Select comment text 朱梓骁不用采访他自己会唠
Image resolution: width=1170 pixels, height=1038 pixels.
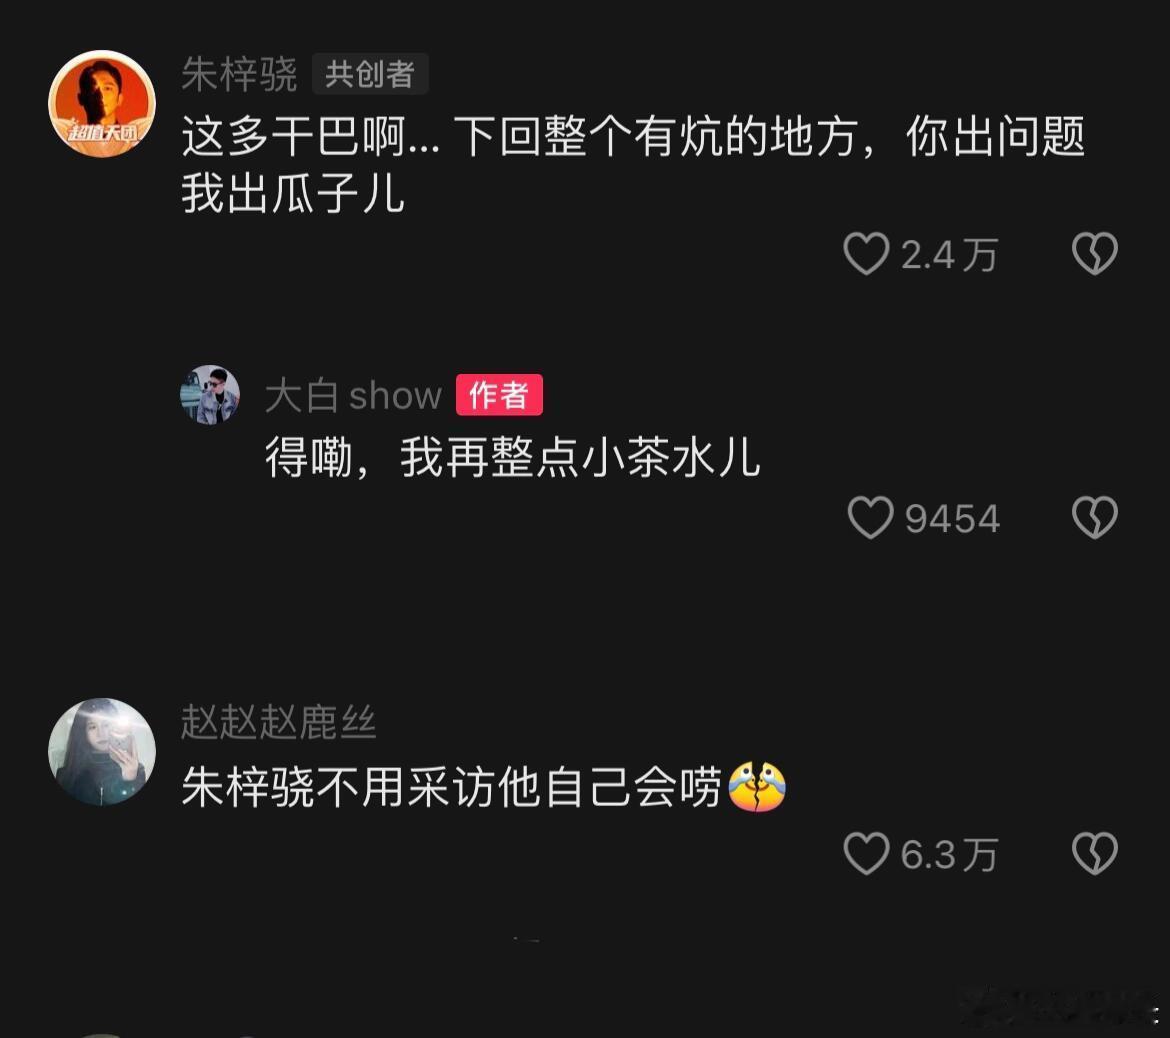[x=451, y=787]
